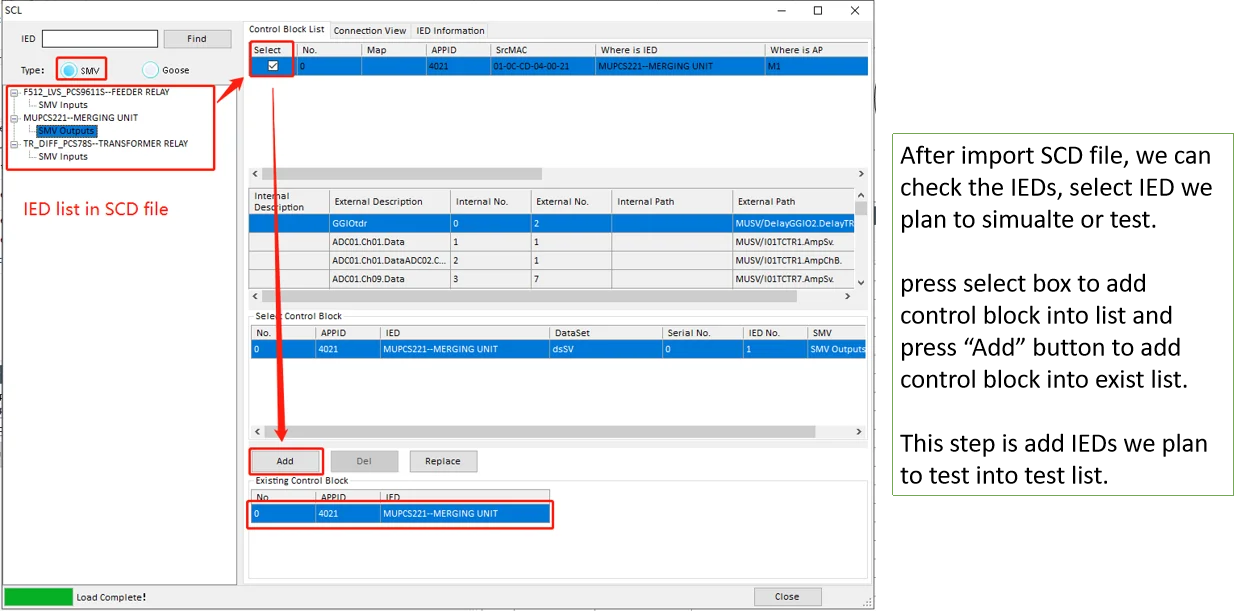Click the DataSet column header
Image resolution: width=1235 pixels, height=612 pixels.
coord(604,332)
